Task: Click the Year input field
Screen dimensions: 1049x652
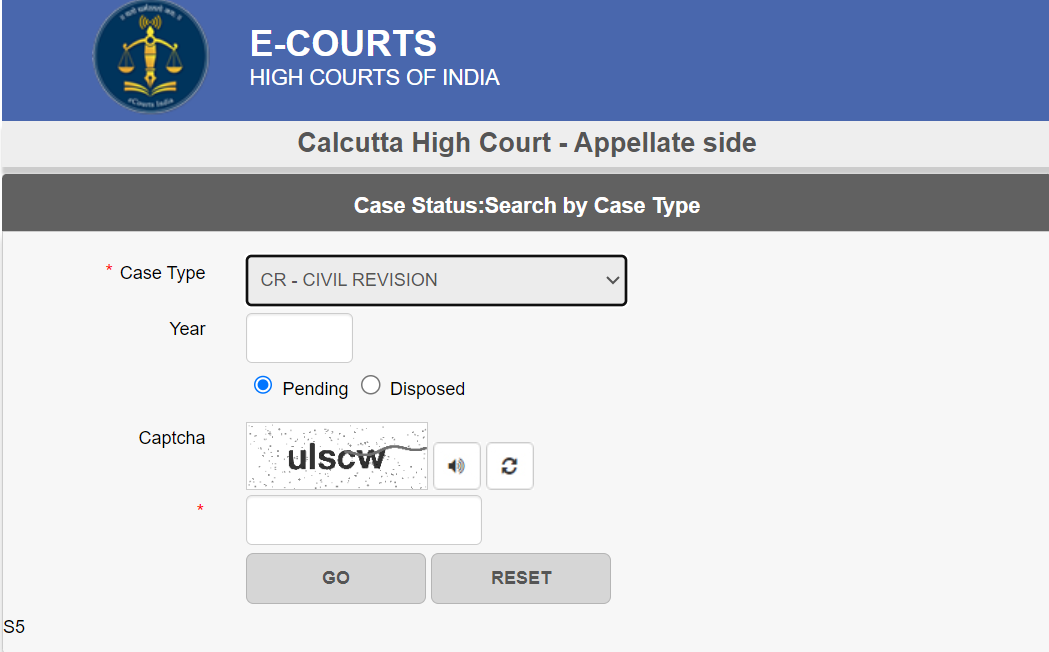Action: (x=299, y=338)
